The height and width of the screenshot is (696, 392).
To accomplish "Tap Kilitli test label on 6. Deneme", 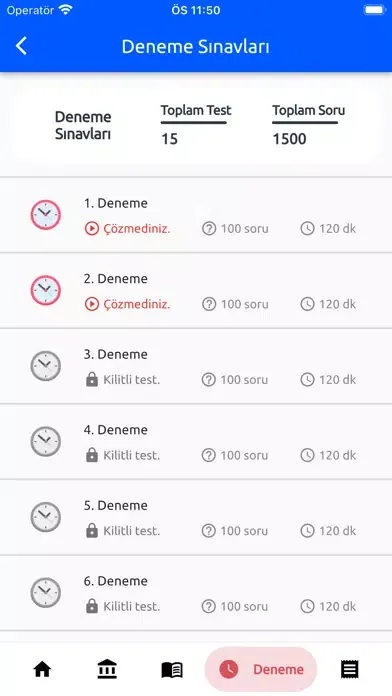I will click(x=131, y=606).
